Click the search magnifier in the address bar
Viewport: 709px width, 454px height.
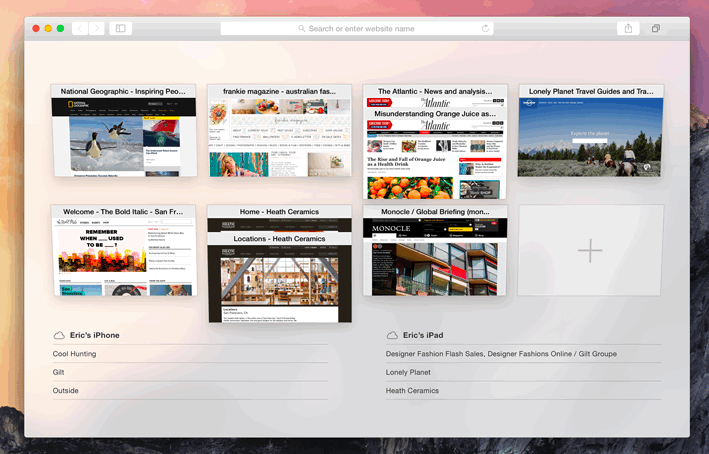pyautogui.click(x=302, y=28)
